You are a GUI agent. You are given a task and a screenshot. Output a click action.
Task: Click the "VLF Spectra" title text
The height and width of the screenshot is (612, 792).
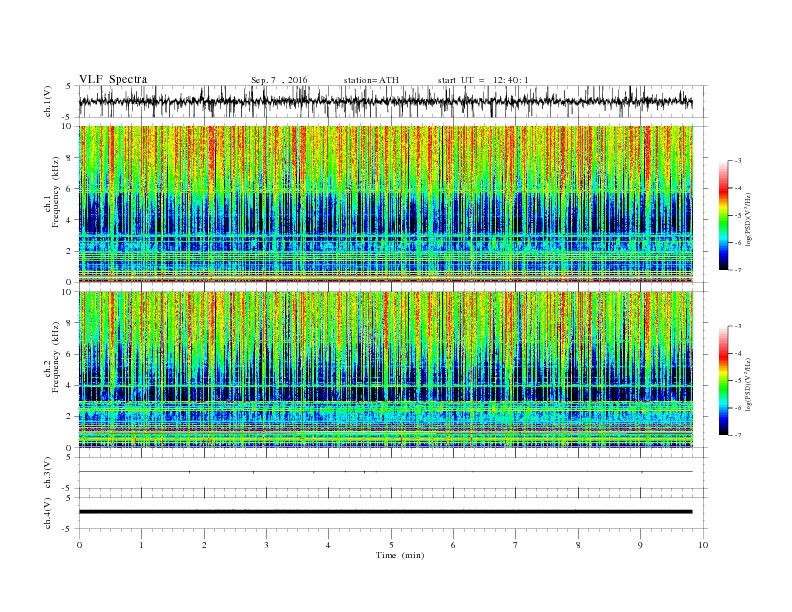click(x=113, y=79)
